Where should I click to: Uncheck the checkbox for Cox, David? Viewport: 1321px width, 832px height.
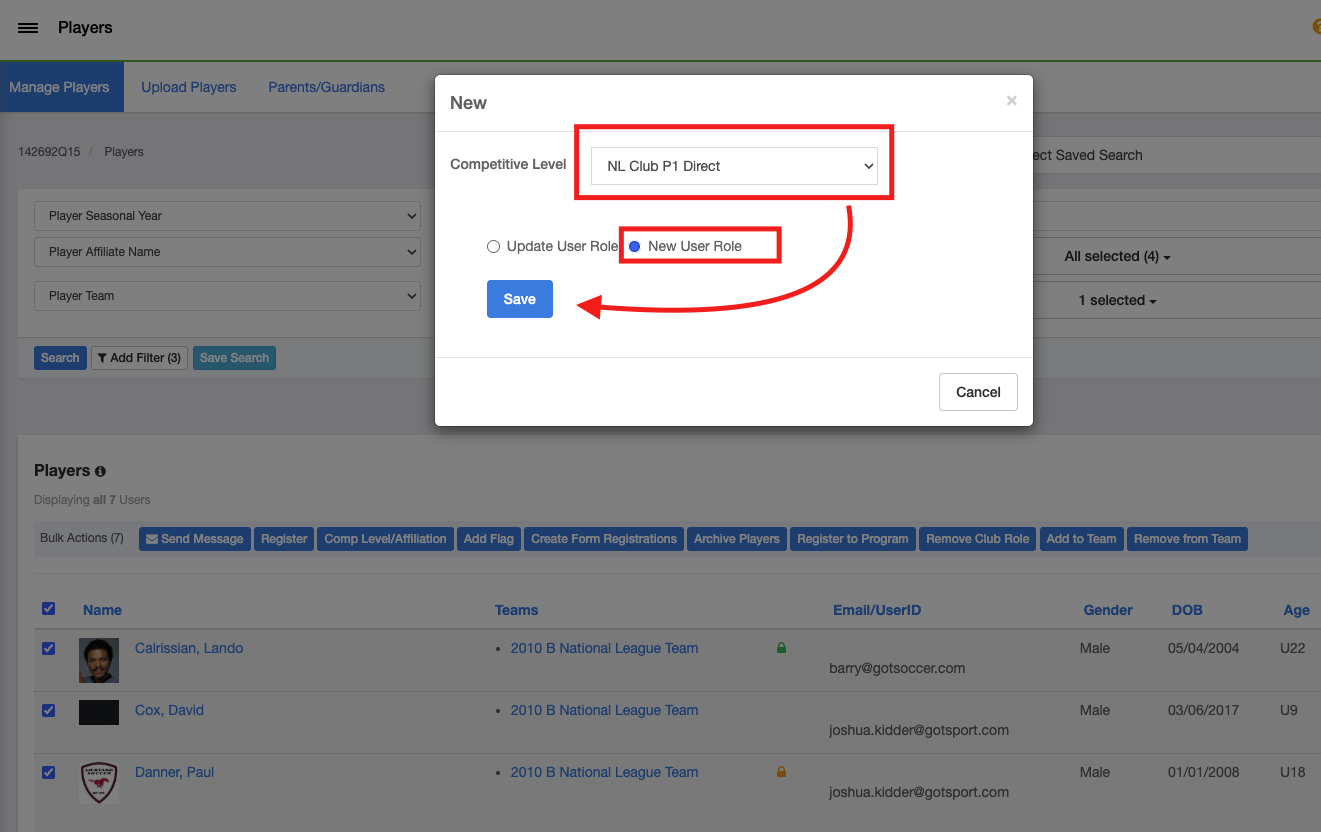point(49,710)
